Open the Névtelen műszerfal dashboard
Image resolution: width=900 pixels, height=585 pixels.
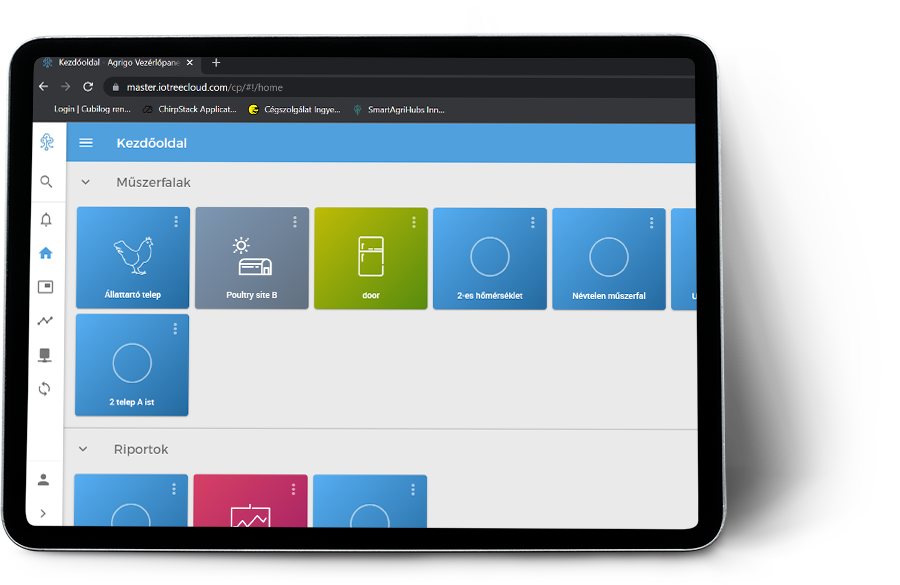[608, 259]
